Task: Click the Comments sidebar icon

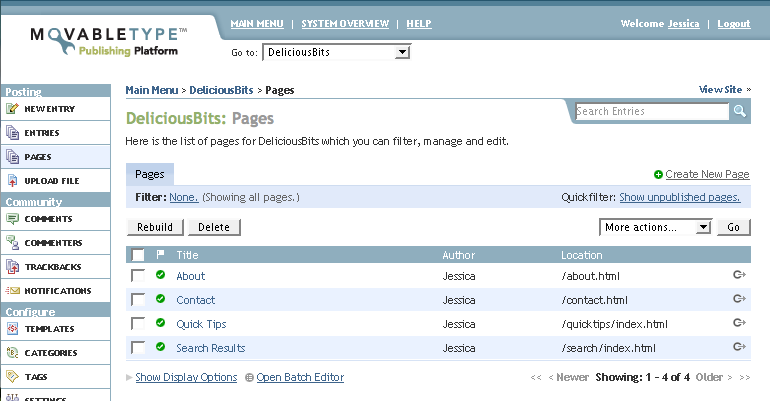Action: pos(13,219)
